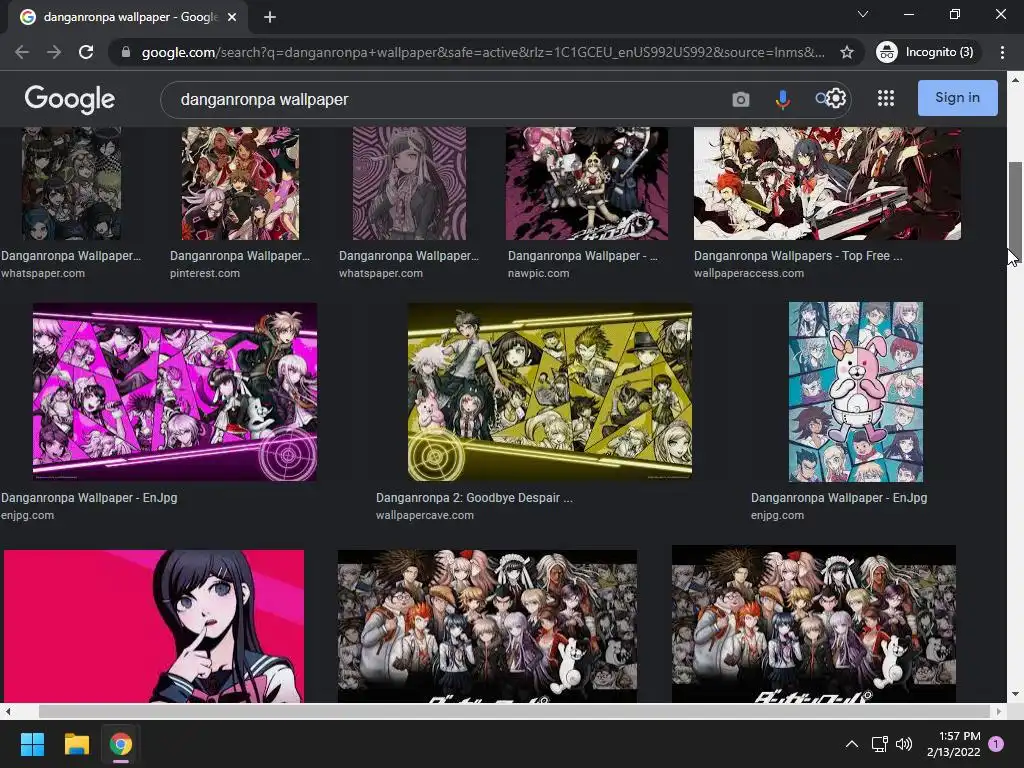Screen dimensions: 1024x768
Task: Open network settings tray icon
Action: point(880,744)
